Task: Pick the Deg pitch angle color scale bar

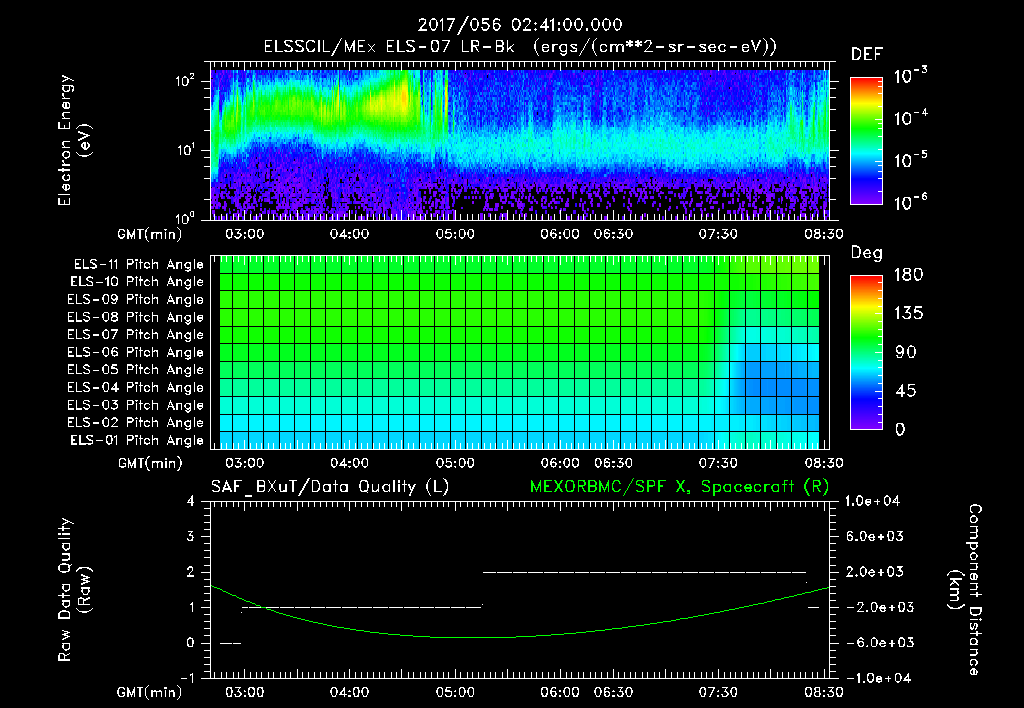Action: (x=866, y=352)
